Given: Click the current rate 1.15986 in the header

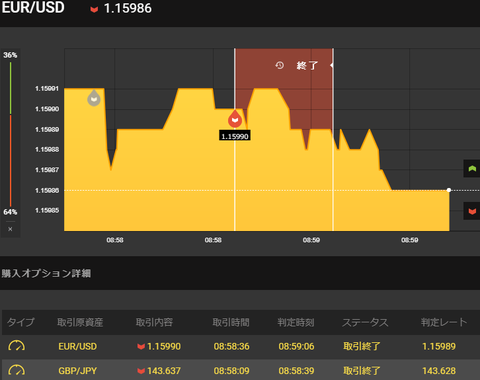Looking at the screenshot, I should click(x=128, y=8).
